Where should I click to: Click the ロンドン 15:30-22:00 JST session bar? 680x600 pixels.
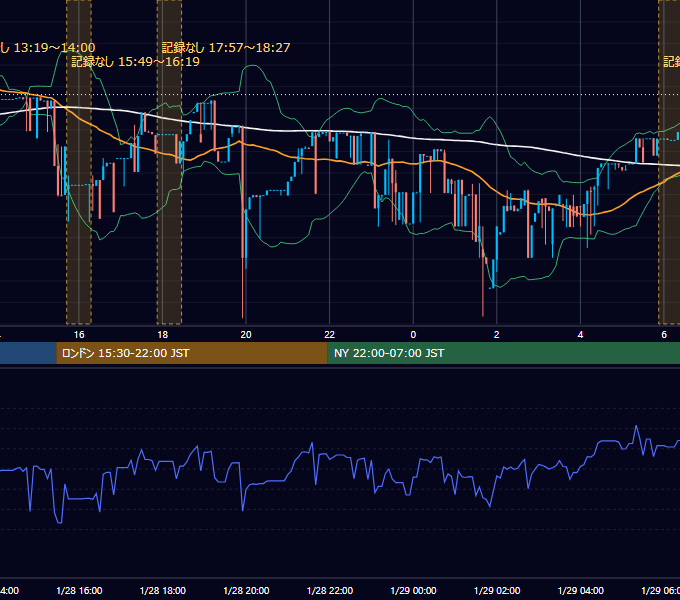192,353
